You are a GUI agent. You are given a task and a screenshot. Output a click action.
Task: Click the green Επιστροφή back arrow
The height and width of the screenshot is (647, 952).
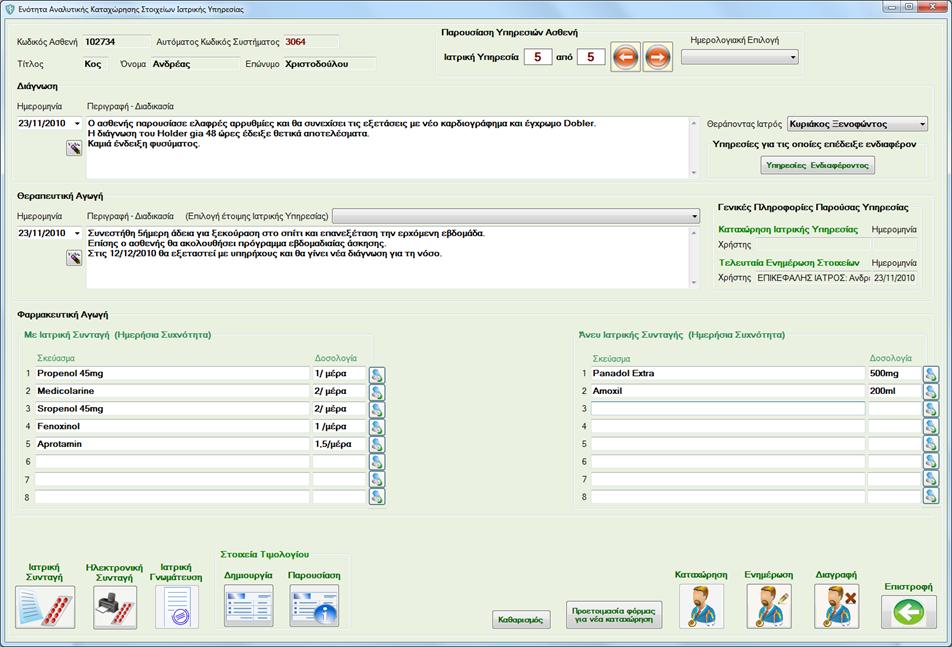[908, 611]
